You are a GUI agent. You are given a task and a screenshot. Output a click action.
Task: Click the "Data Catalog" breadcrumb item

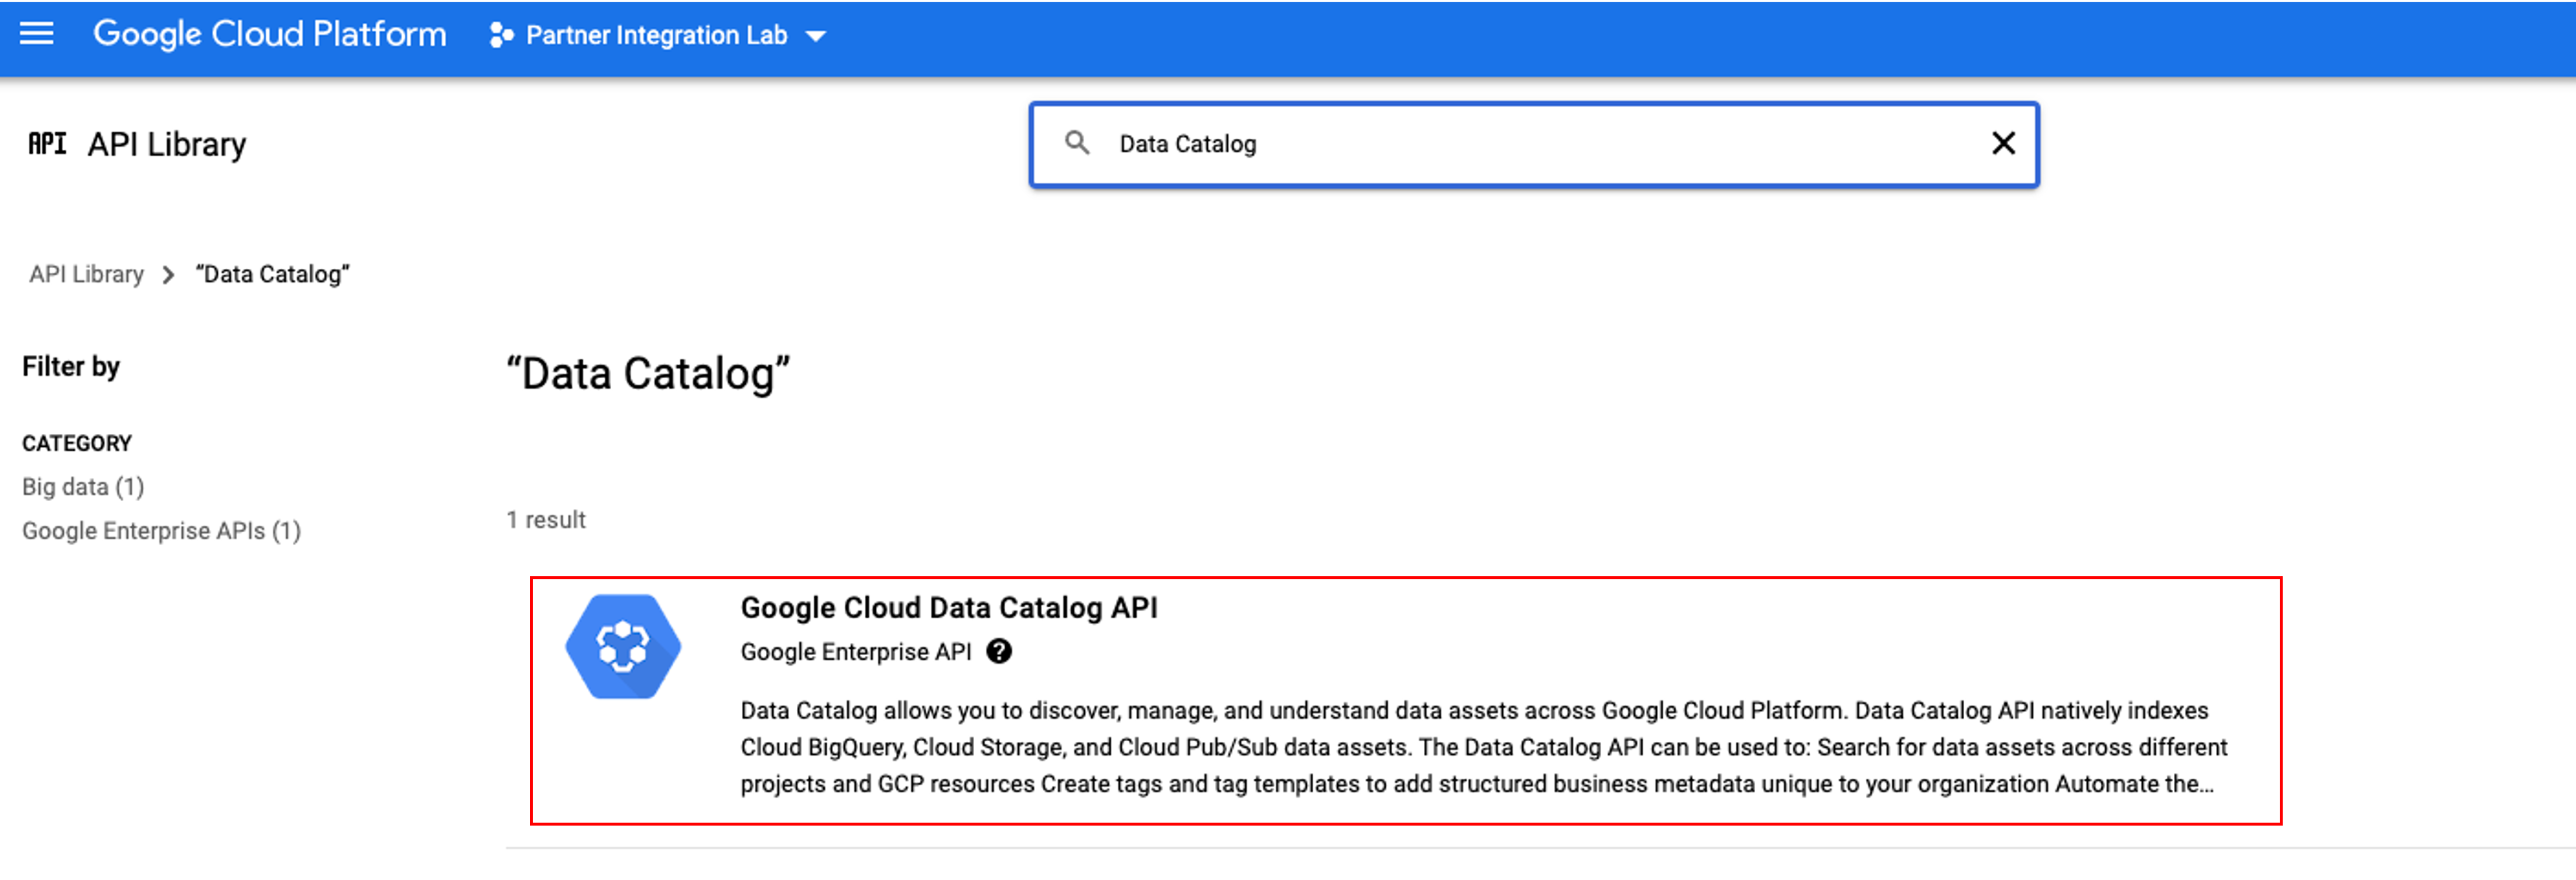(x=272, y=274)
